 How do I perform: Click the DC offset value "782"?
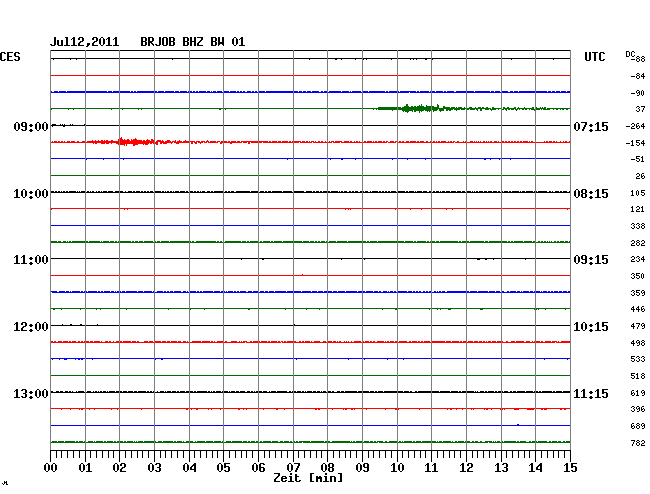pyautogui.click(x=638, y=443)
